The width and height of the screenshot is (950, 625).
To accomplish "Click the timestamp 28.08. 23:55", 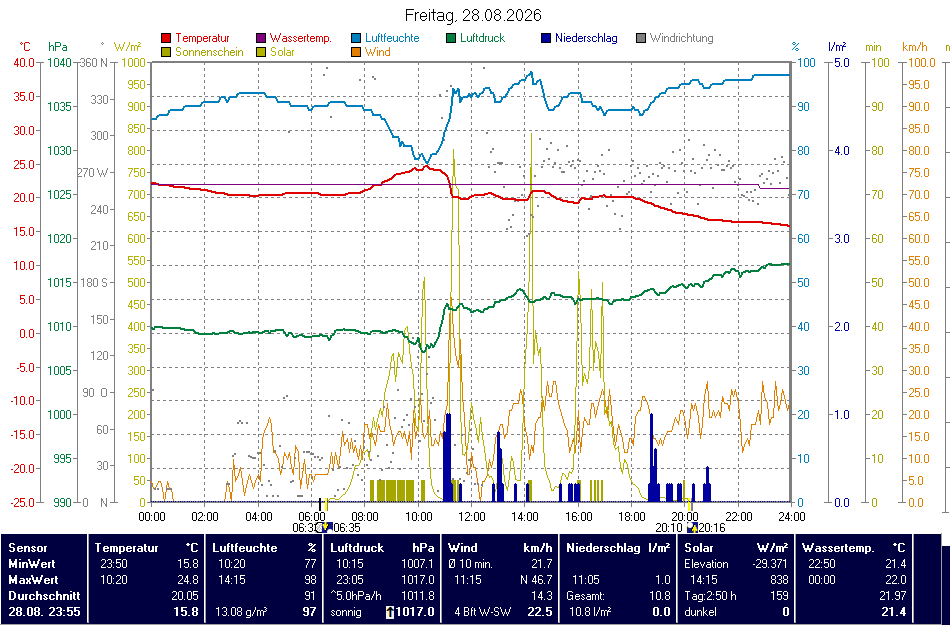I will [x=44, y=612].
